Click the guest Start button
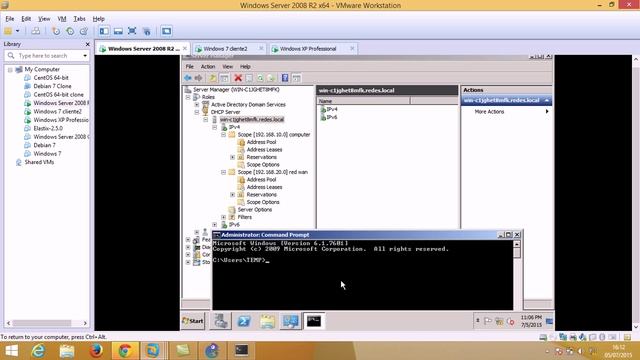Screen dimensions: 640x360 (x=193, y=321)
